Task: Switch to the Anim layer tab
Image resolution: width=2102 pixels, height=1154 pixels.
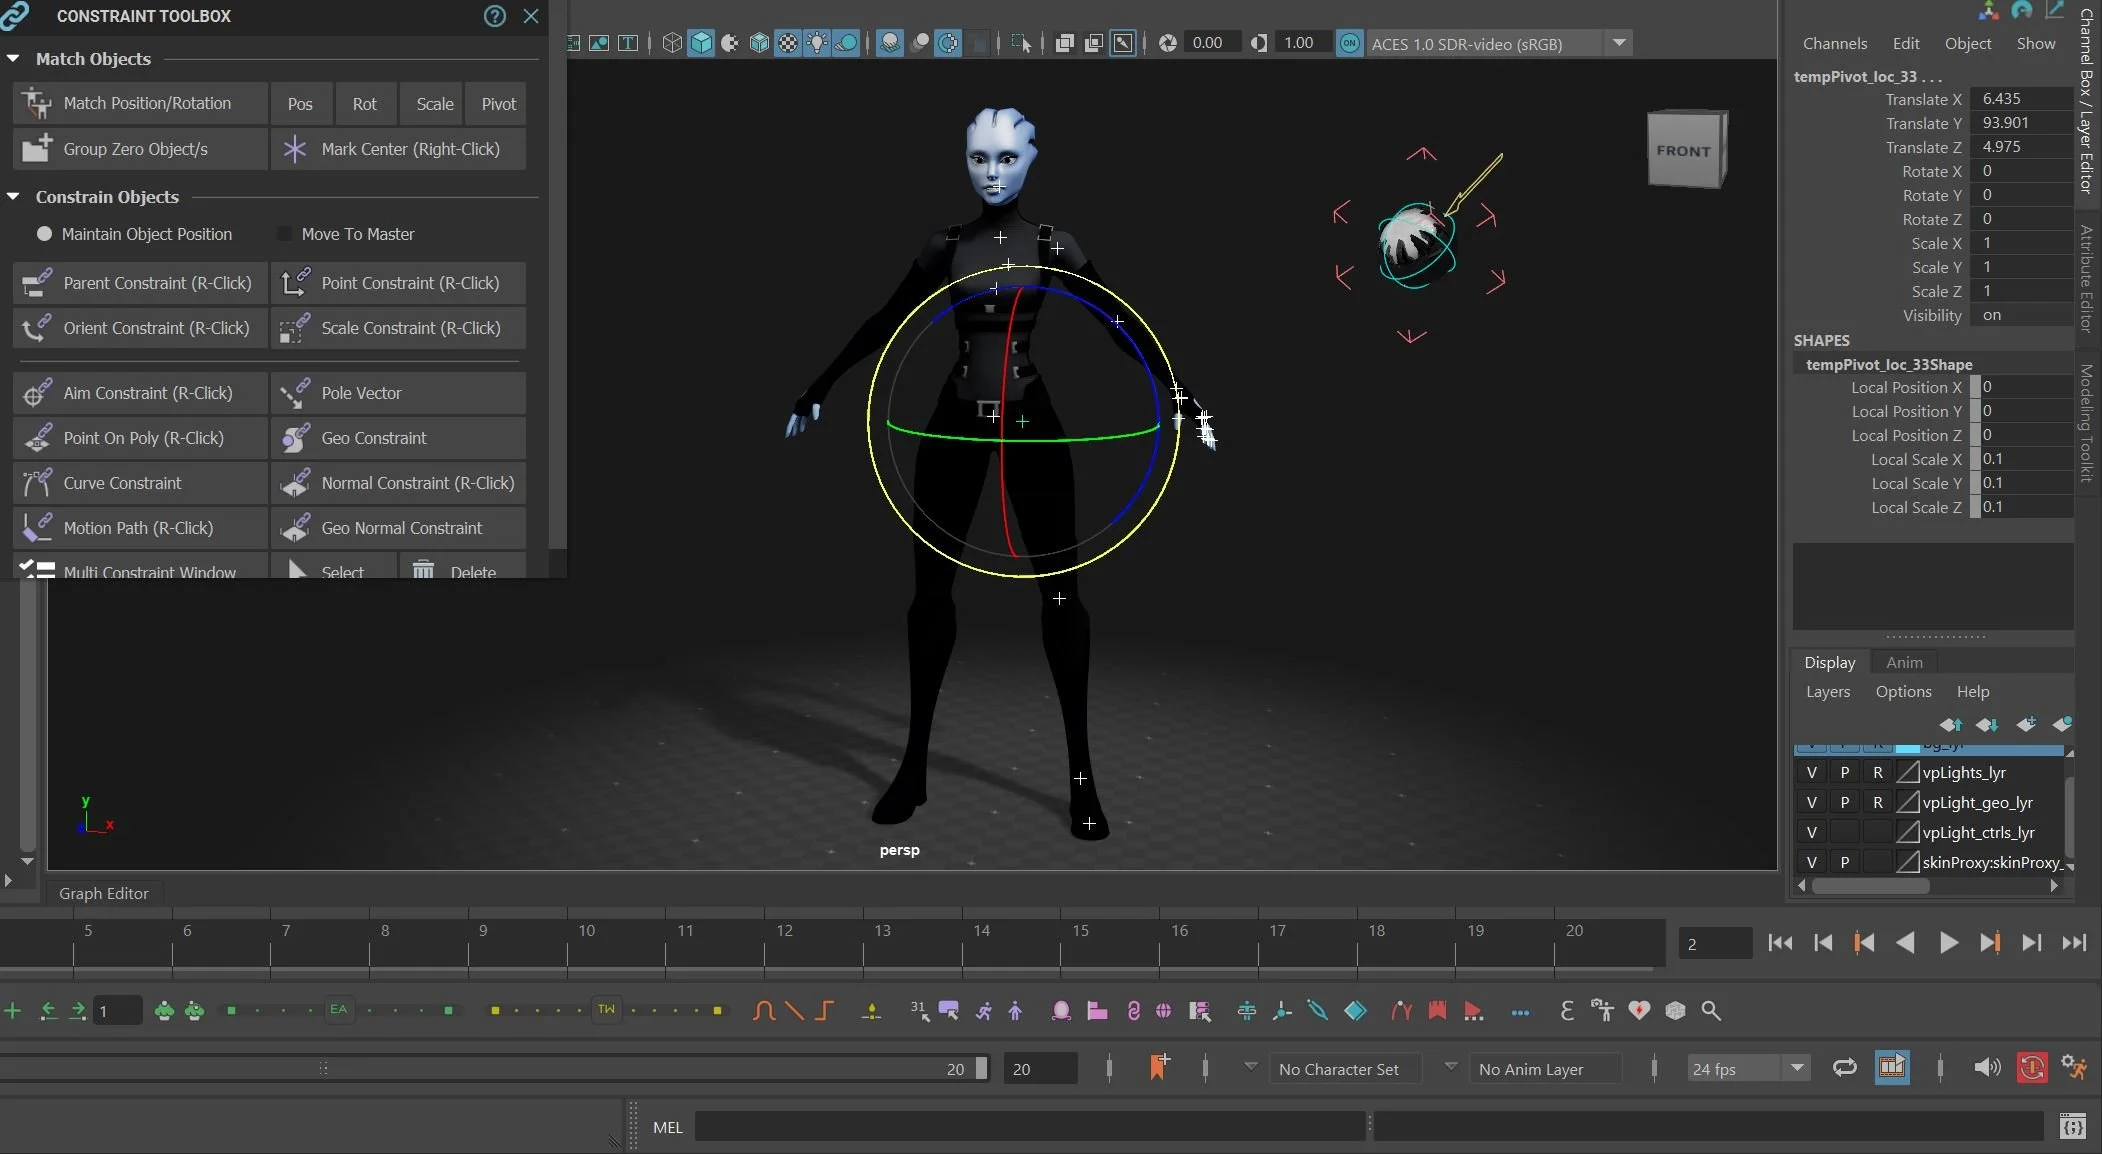Action: (1904, 662)
